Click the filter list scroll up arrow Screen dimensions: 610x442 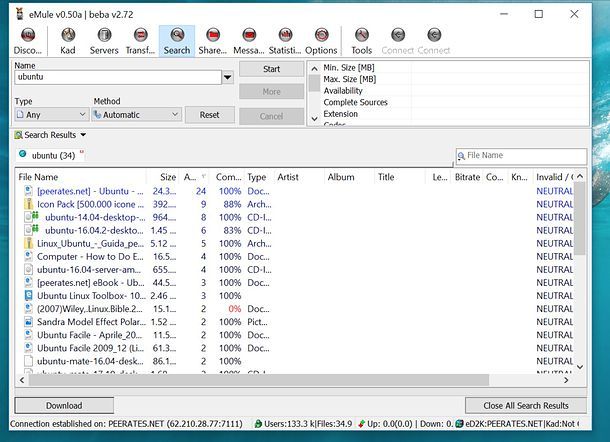[314, 68]
